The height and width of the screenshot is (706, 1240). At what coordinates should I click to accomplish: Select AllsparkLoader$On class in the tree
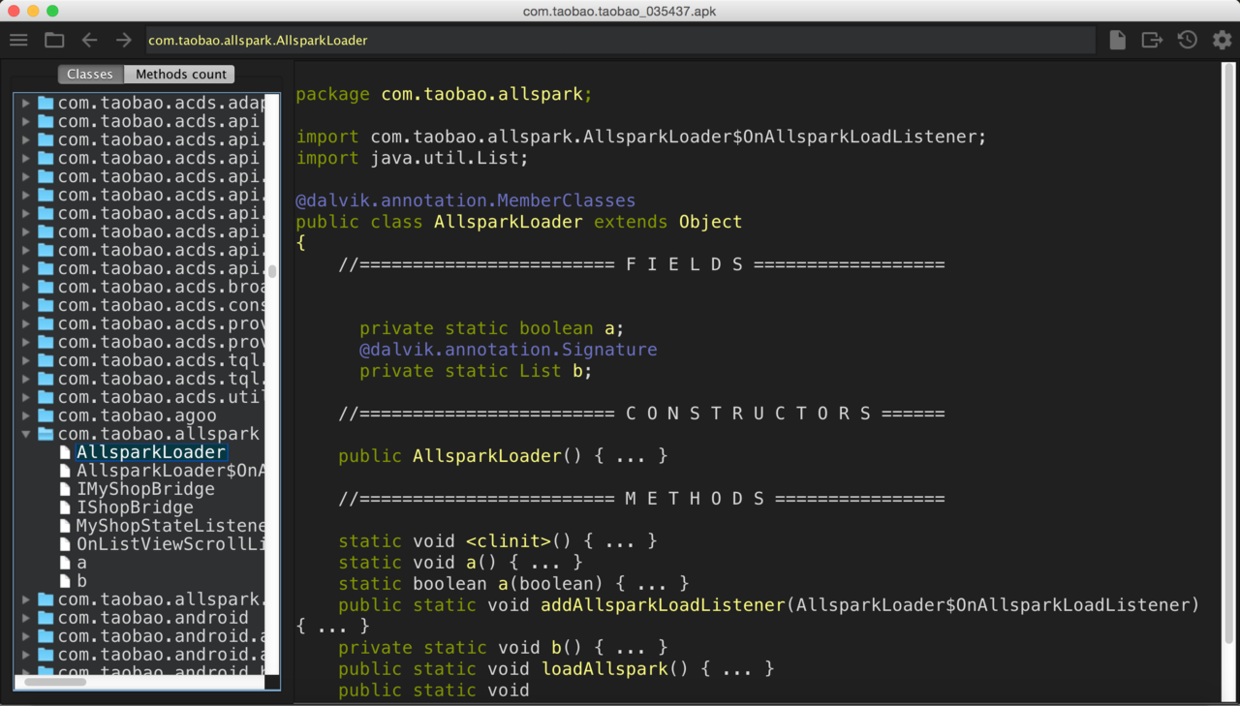click(x=170, y=470)
